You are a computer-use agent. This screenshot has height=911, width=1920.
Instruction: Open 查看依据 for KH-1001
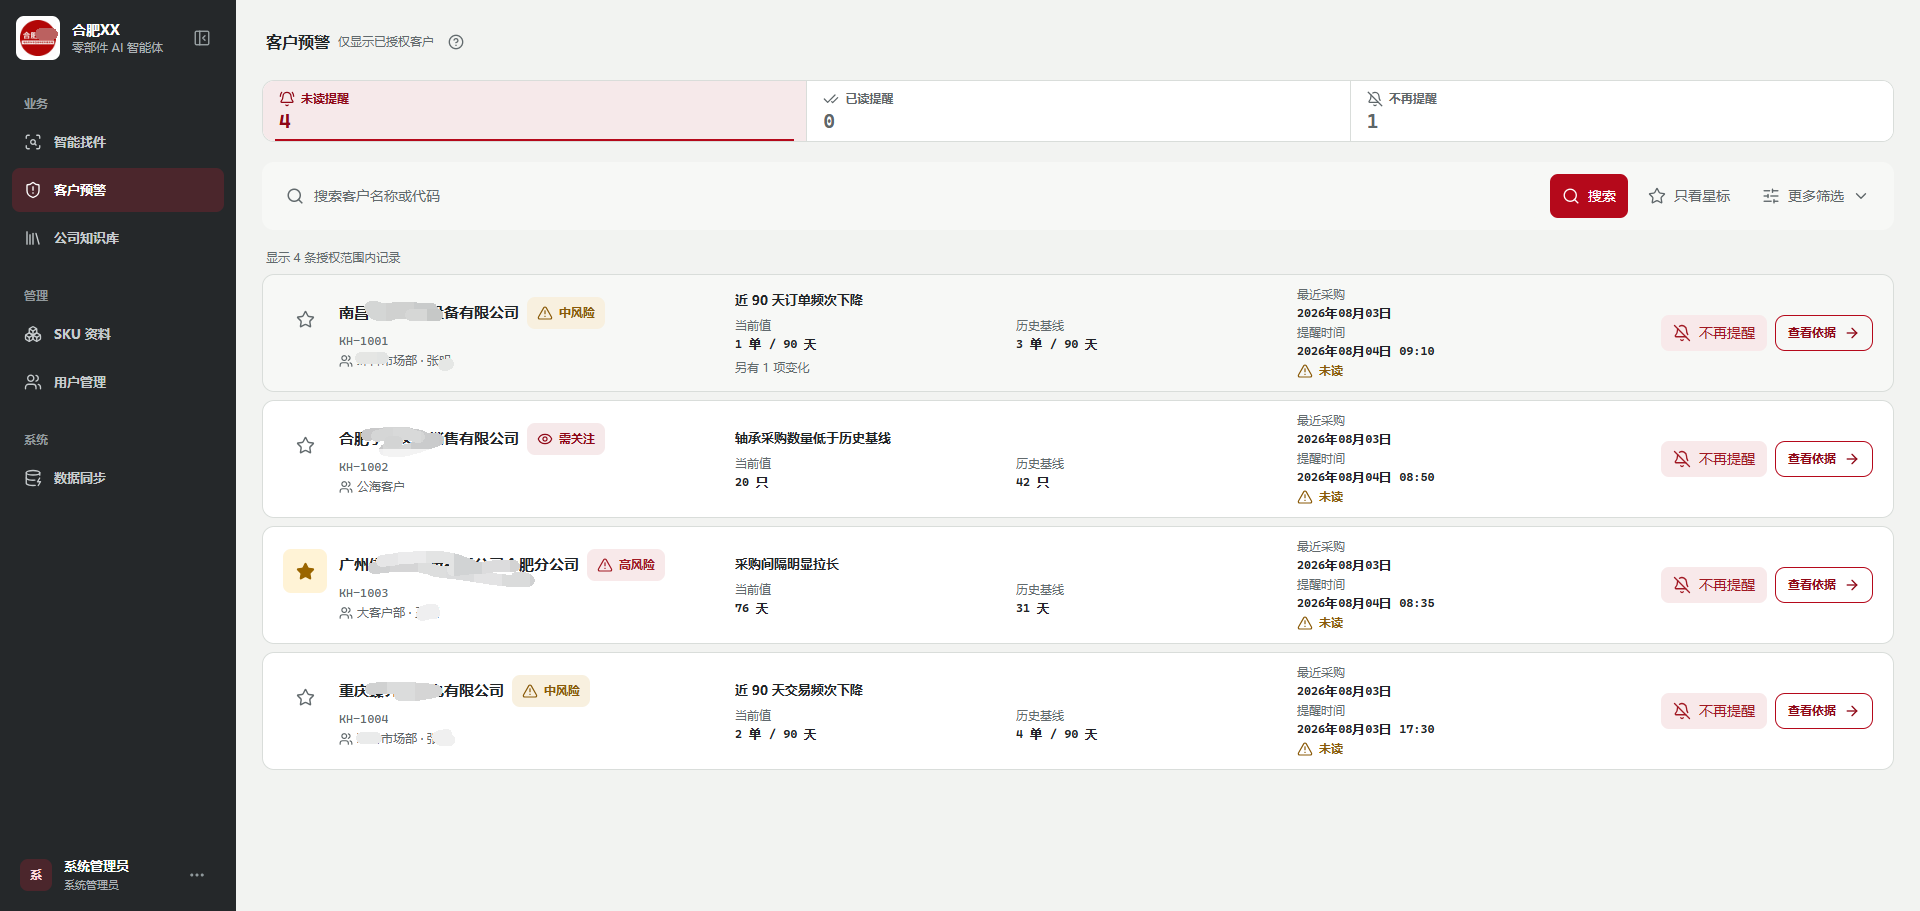(1823, 333)
